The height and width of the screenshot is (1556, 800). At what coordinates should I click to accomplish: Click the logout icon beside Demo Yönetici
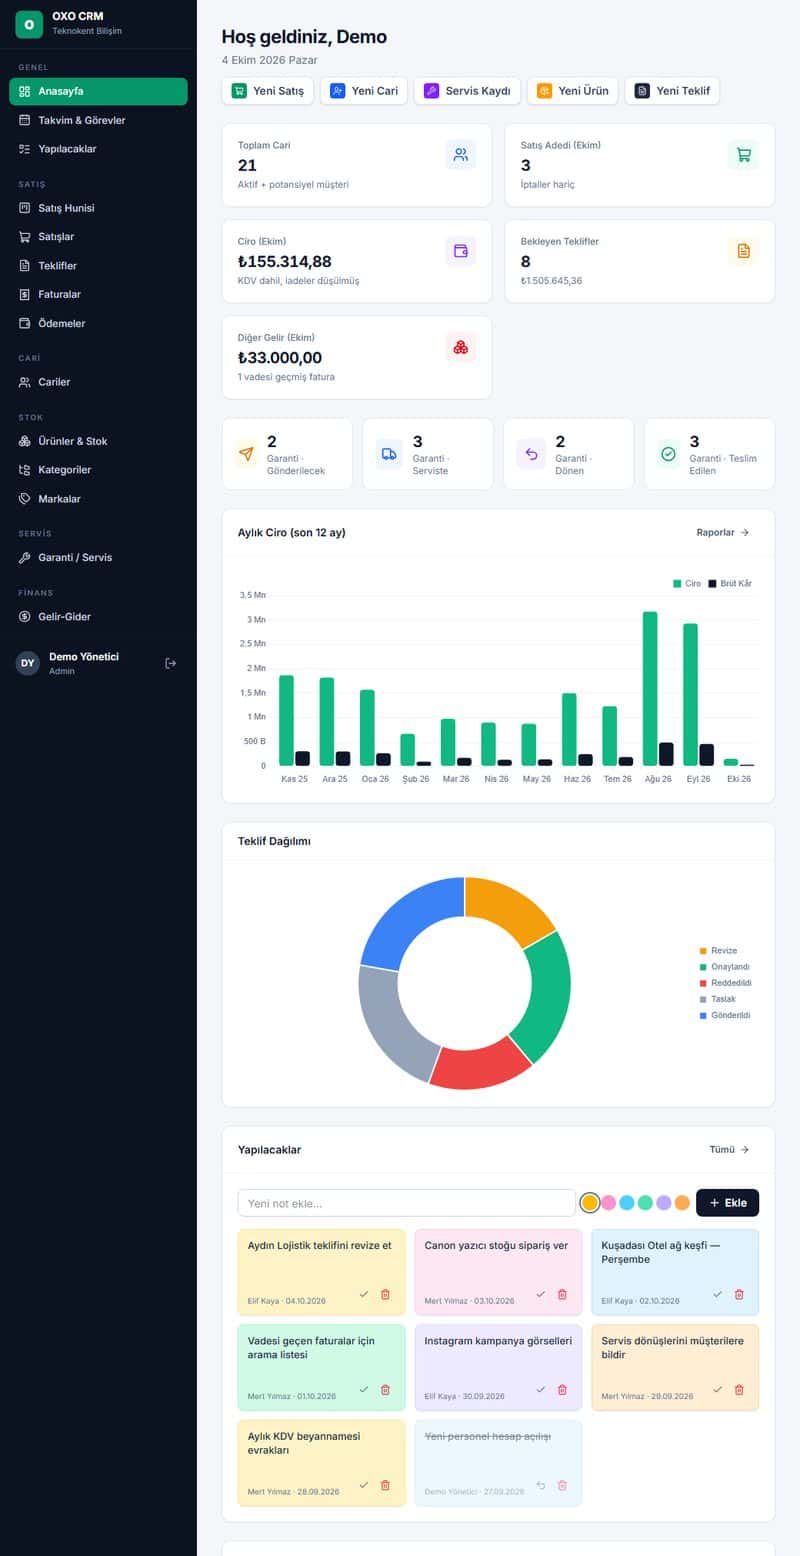pos(171,663)
